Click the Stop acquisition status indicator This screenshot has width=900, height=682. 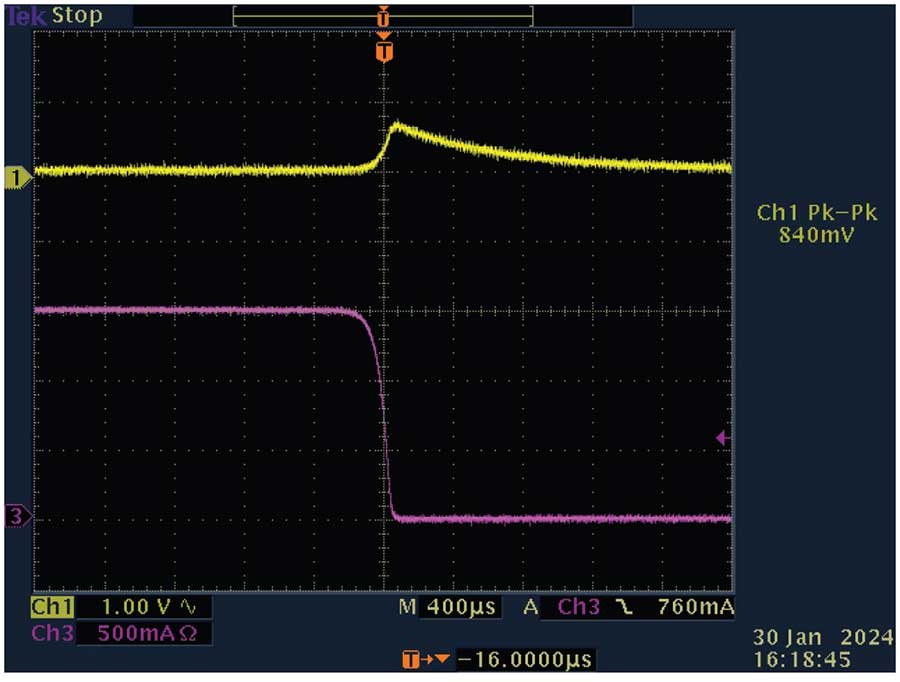pyautogui.click(x=77, y=16)
